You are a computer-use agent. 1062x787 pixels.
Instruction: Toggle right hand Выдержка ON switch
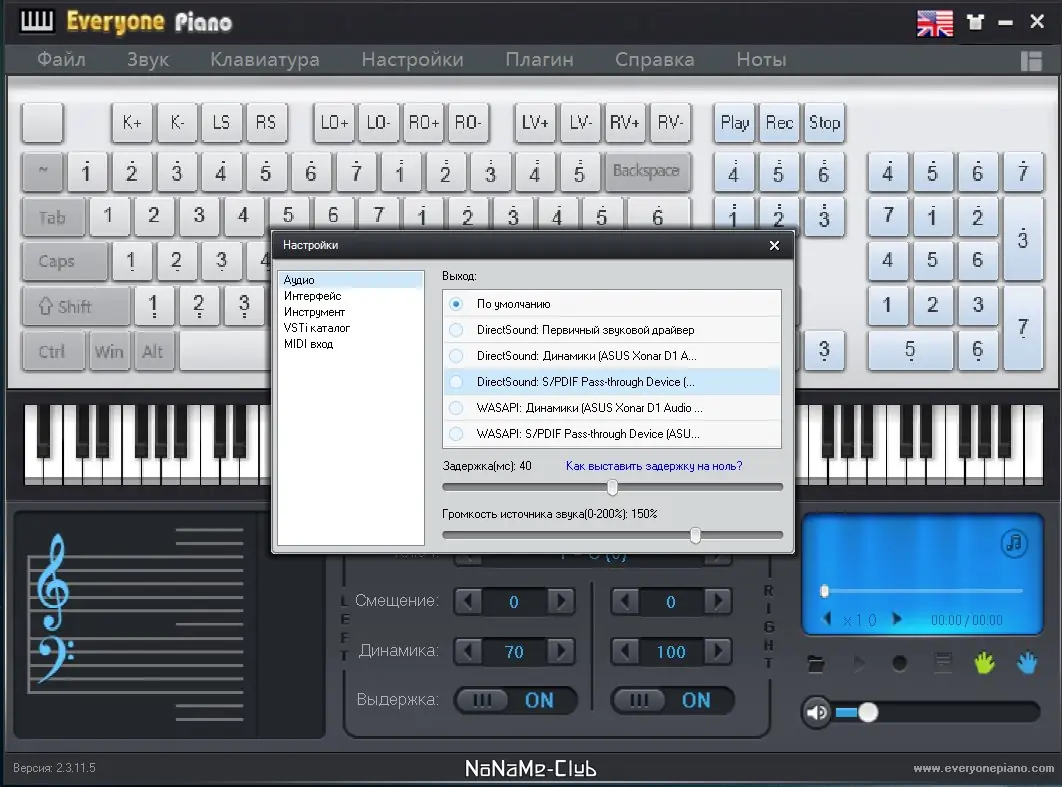point(673,700)
